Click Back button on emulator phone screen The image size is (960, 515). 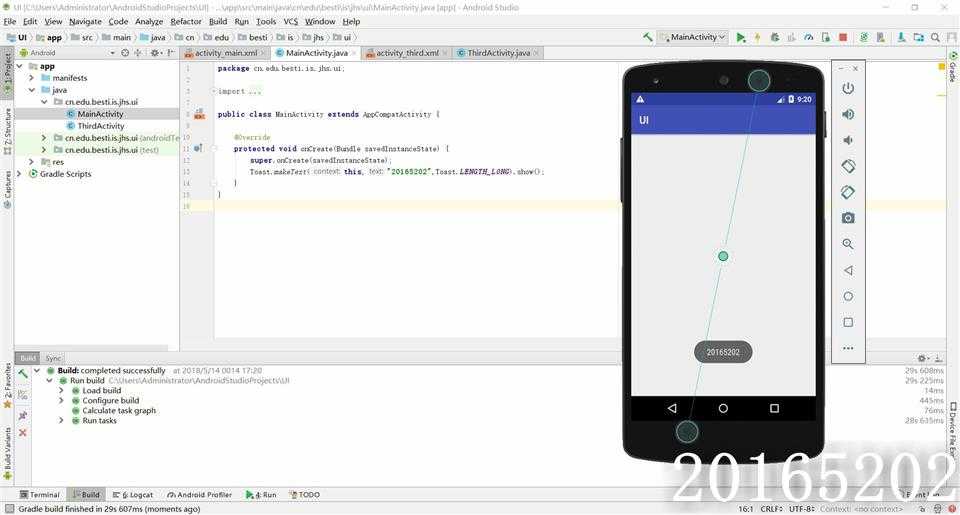pyautogui.click(x=672, y=408)
